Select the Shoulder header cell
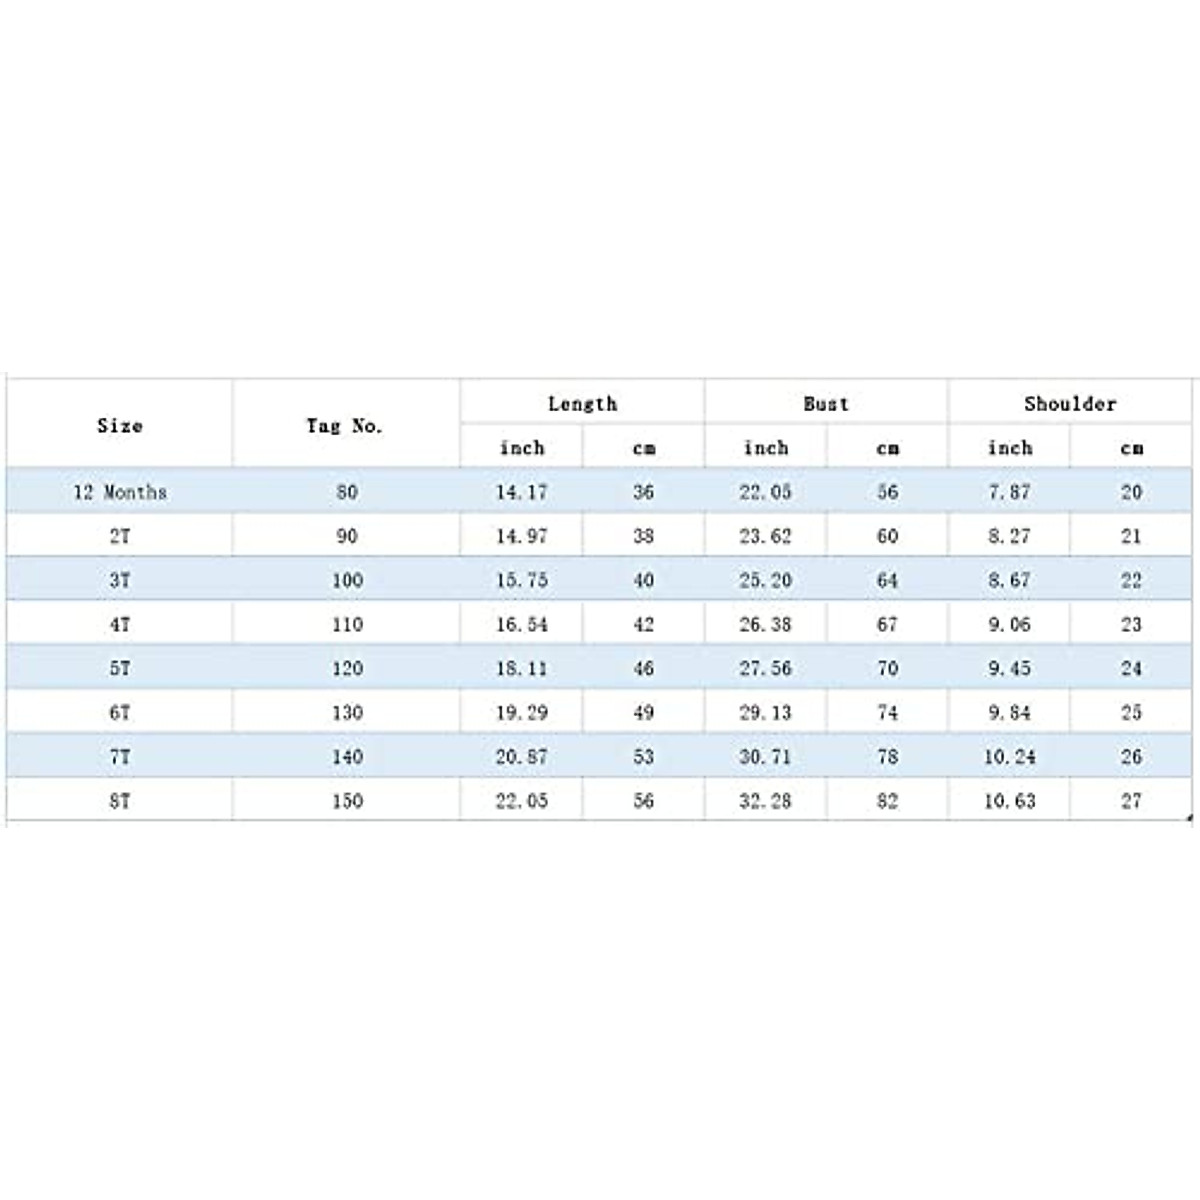The width and height of the screenshot is (1200, 1200). point(1070,404)
